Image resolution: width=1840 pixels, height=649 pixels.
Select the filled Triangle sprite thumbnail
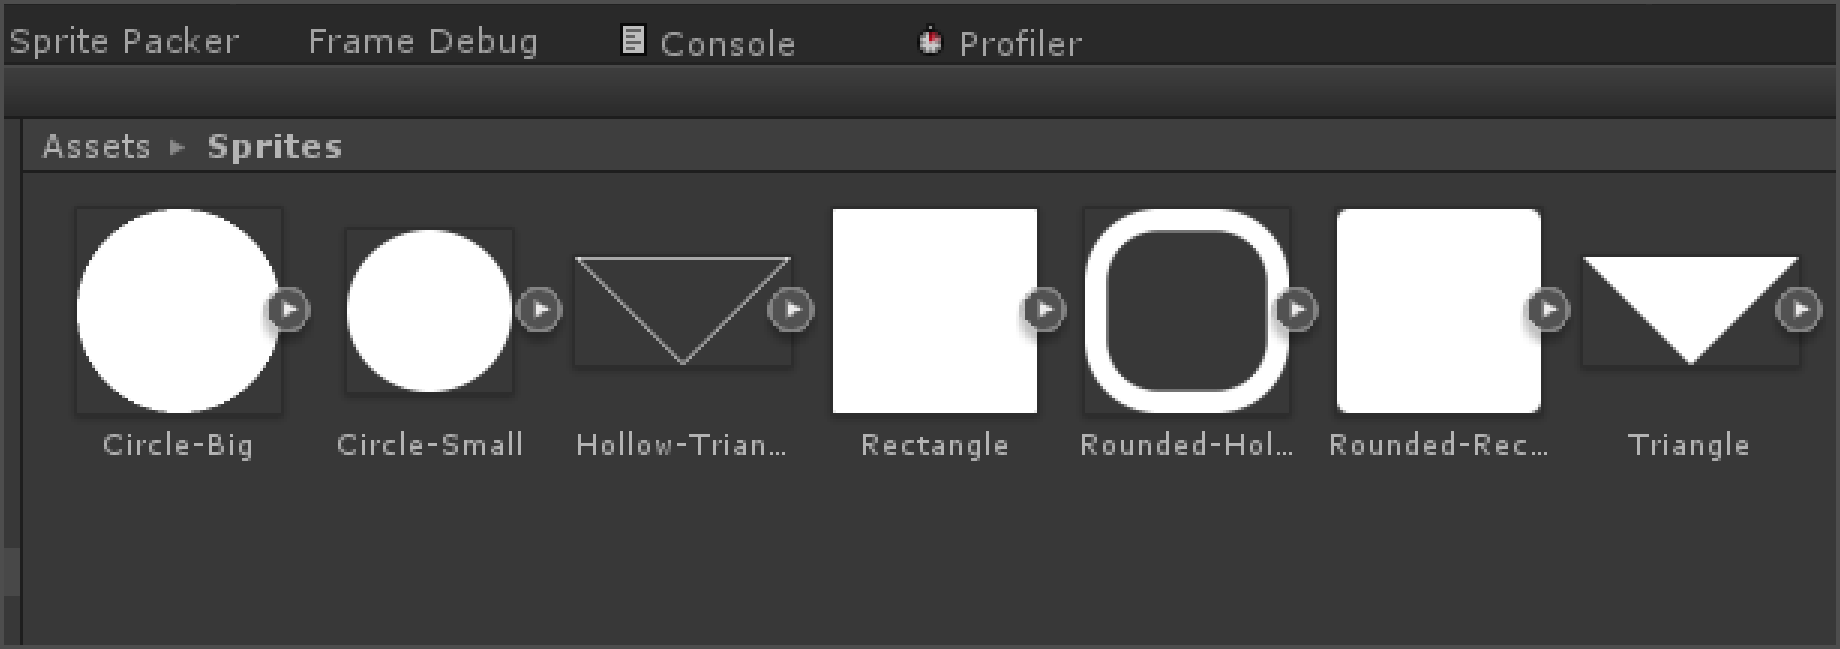tap(1690, 311)
